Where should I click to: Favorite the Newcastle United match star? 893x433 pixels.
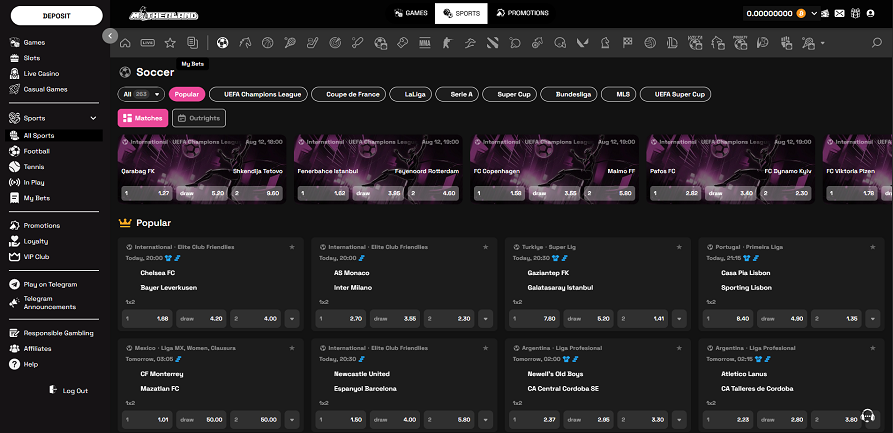[486, 348]
